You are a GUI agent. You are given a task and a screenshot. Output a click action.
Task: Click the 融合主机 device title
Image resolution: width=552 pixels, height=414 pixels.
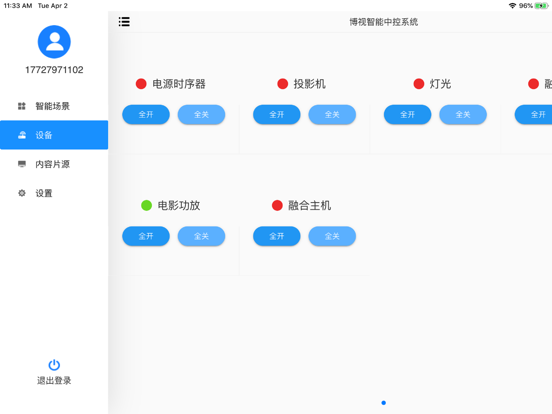coord(310,205)
